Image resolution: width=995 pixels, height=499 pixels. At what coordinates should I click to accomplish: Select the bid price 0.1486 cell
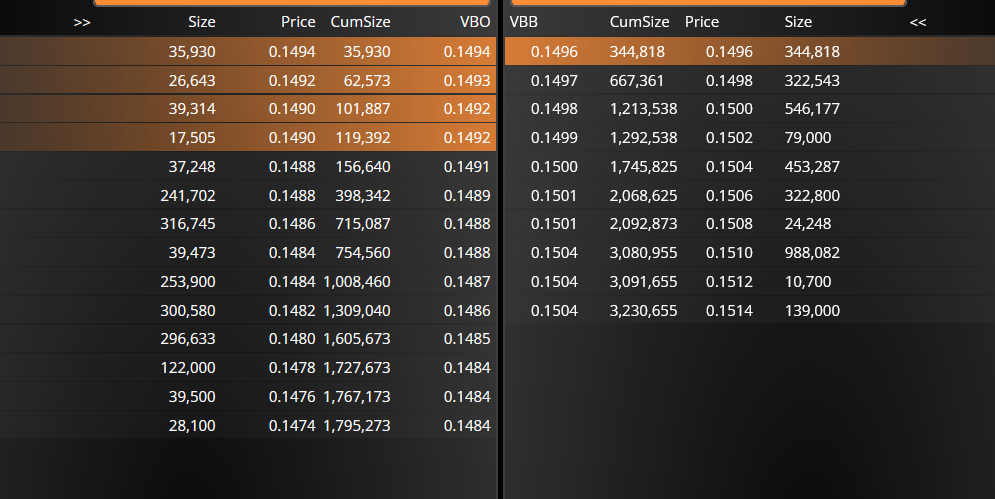(x=292, y=224)
